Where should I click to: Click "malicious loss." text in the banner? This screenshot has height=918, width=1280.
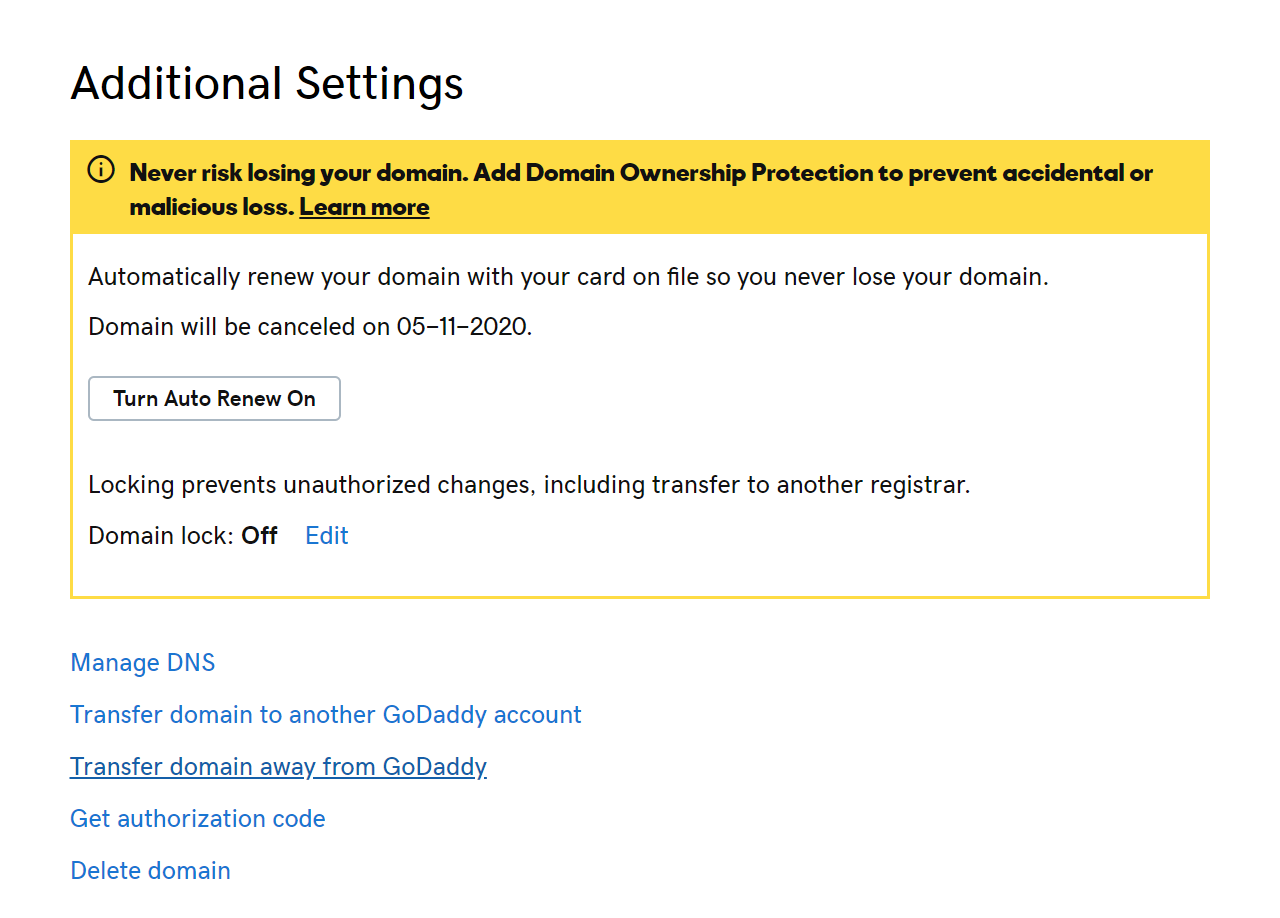tap(211, 207)
